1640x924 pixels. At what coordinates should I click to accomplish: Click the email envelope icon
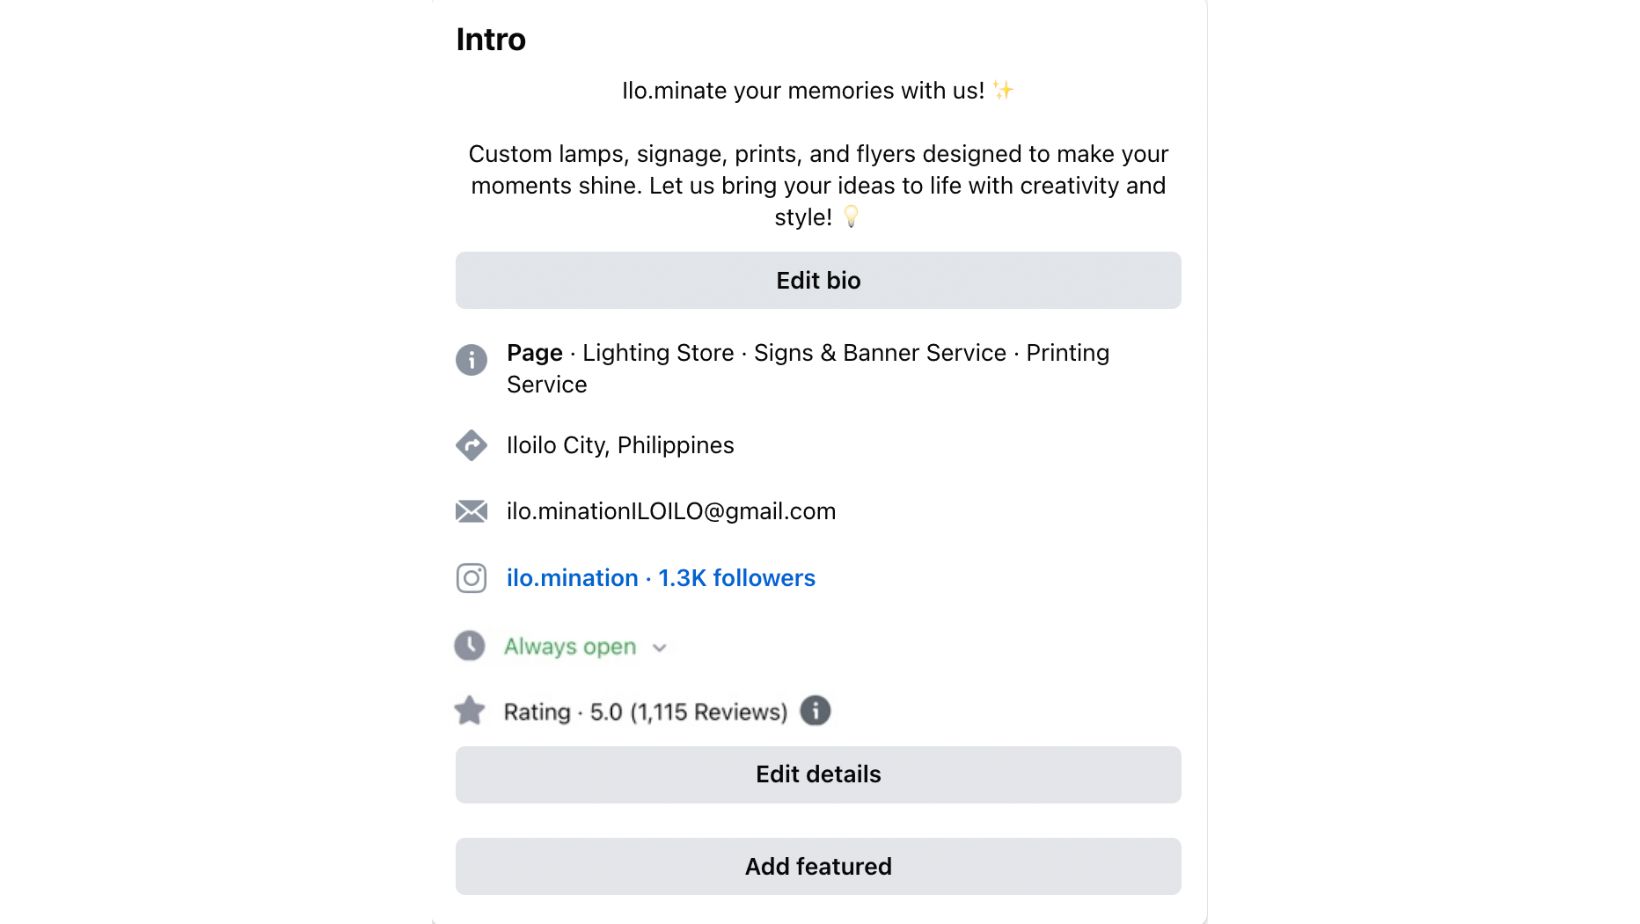pos(471,512)
